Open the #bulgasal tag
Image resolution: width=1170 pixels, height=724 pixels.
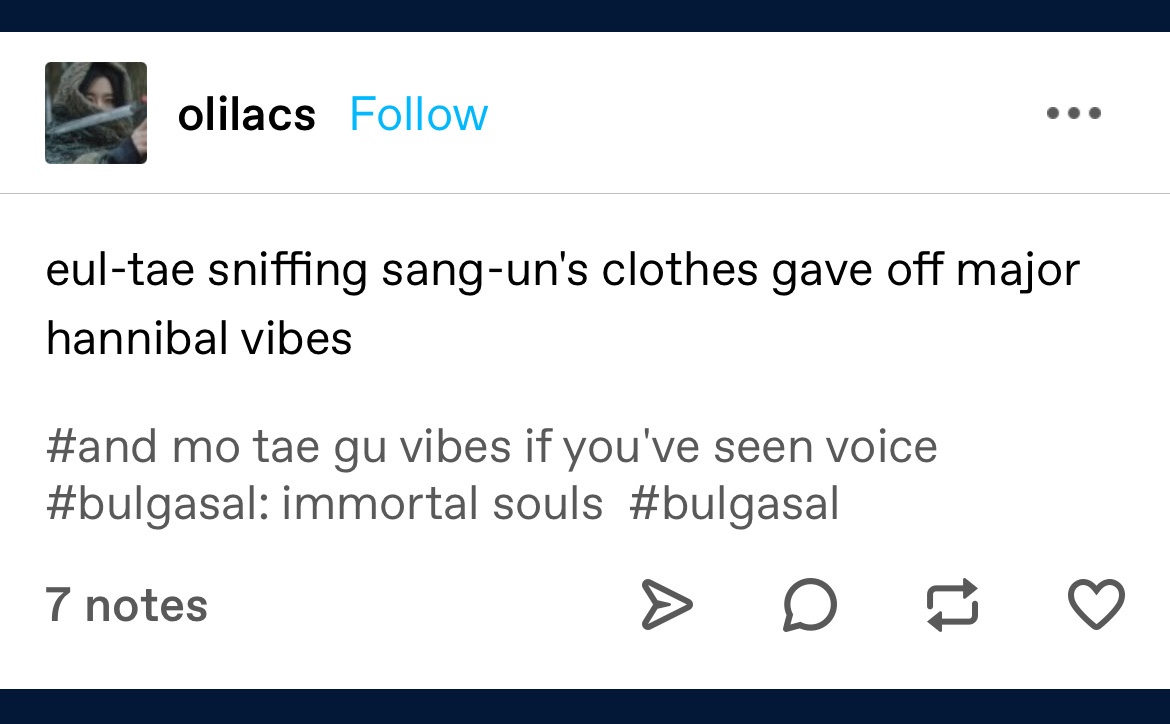733,504
